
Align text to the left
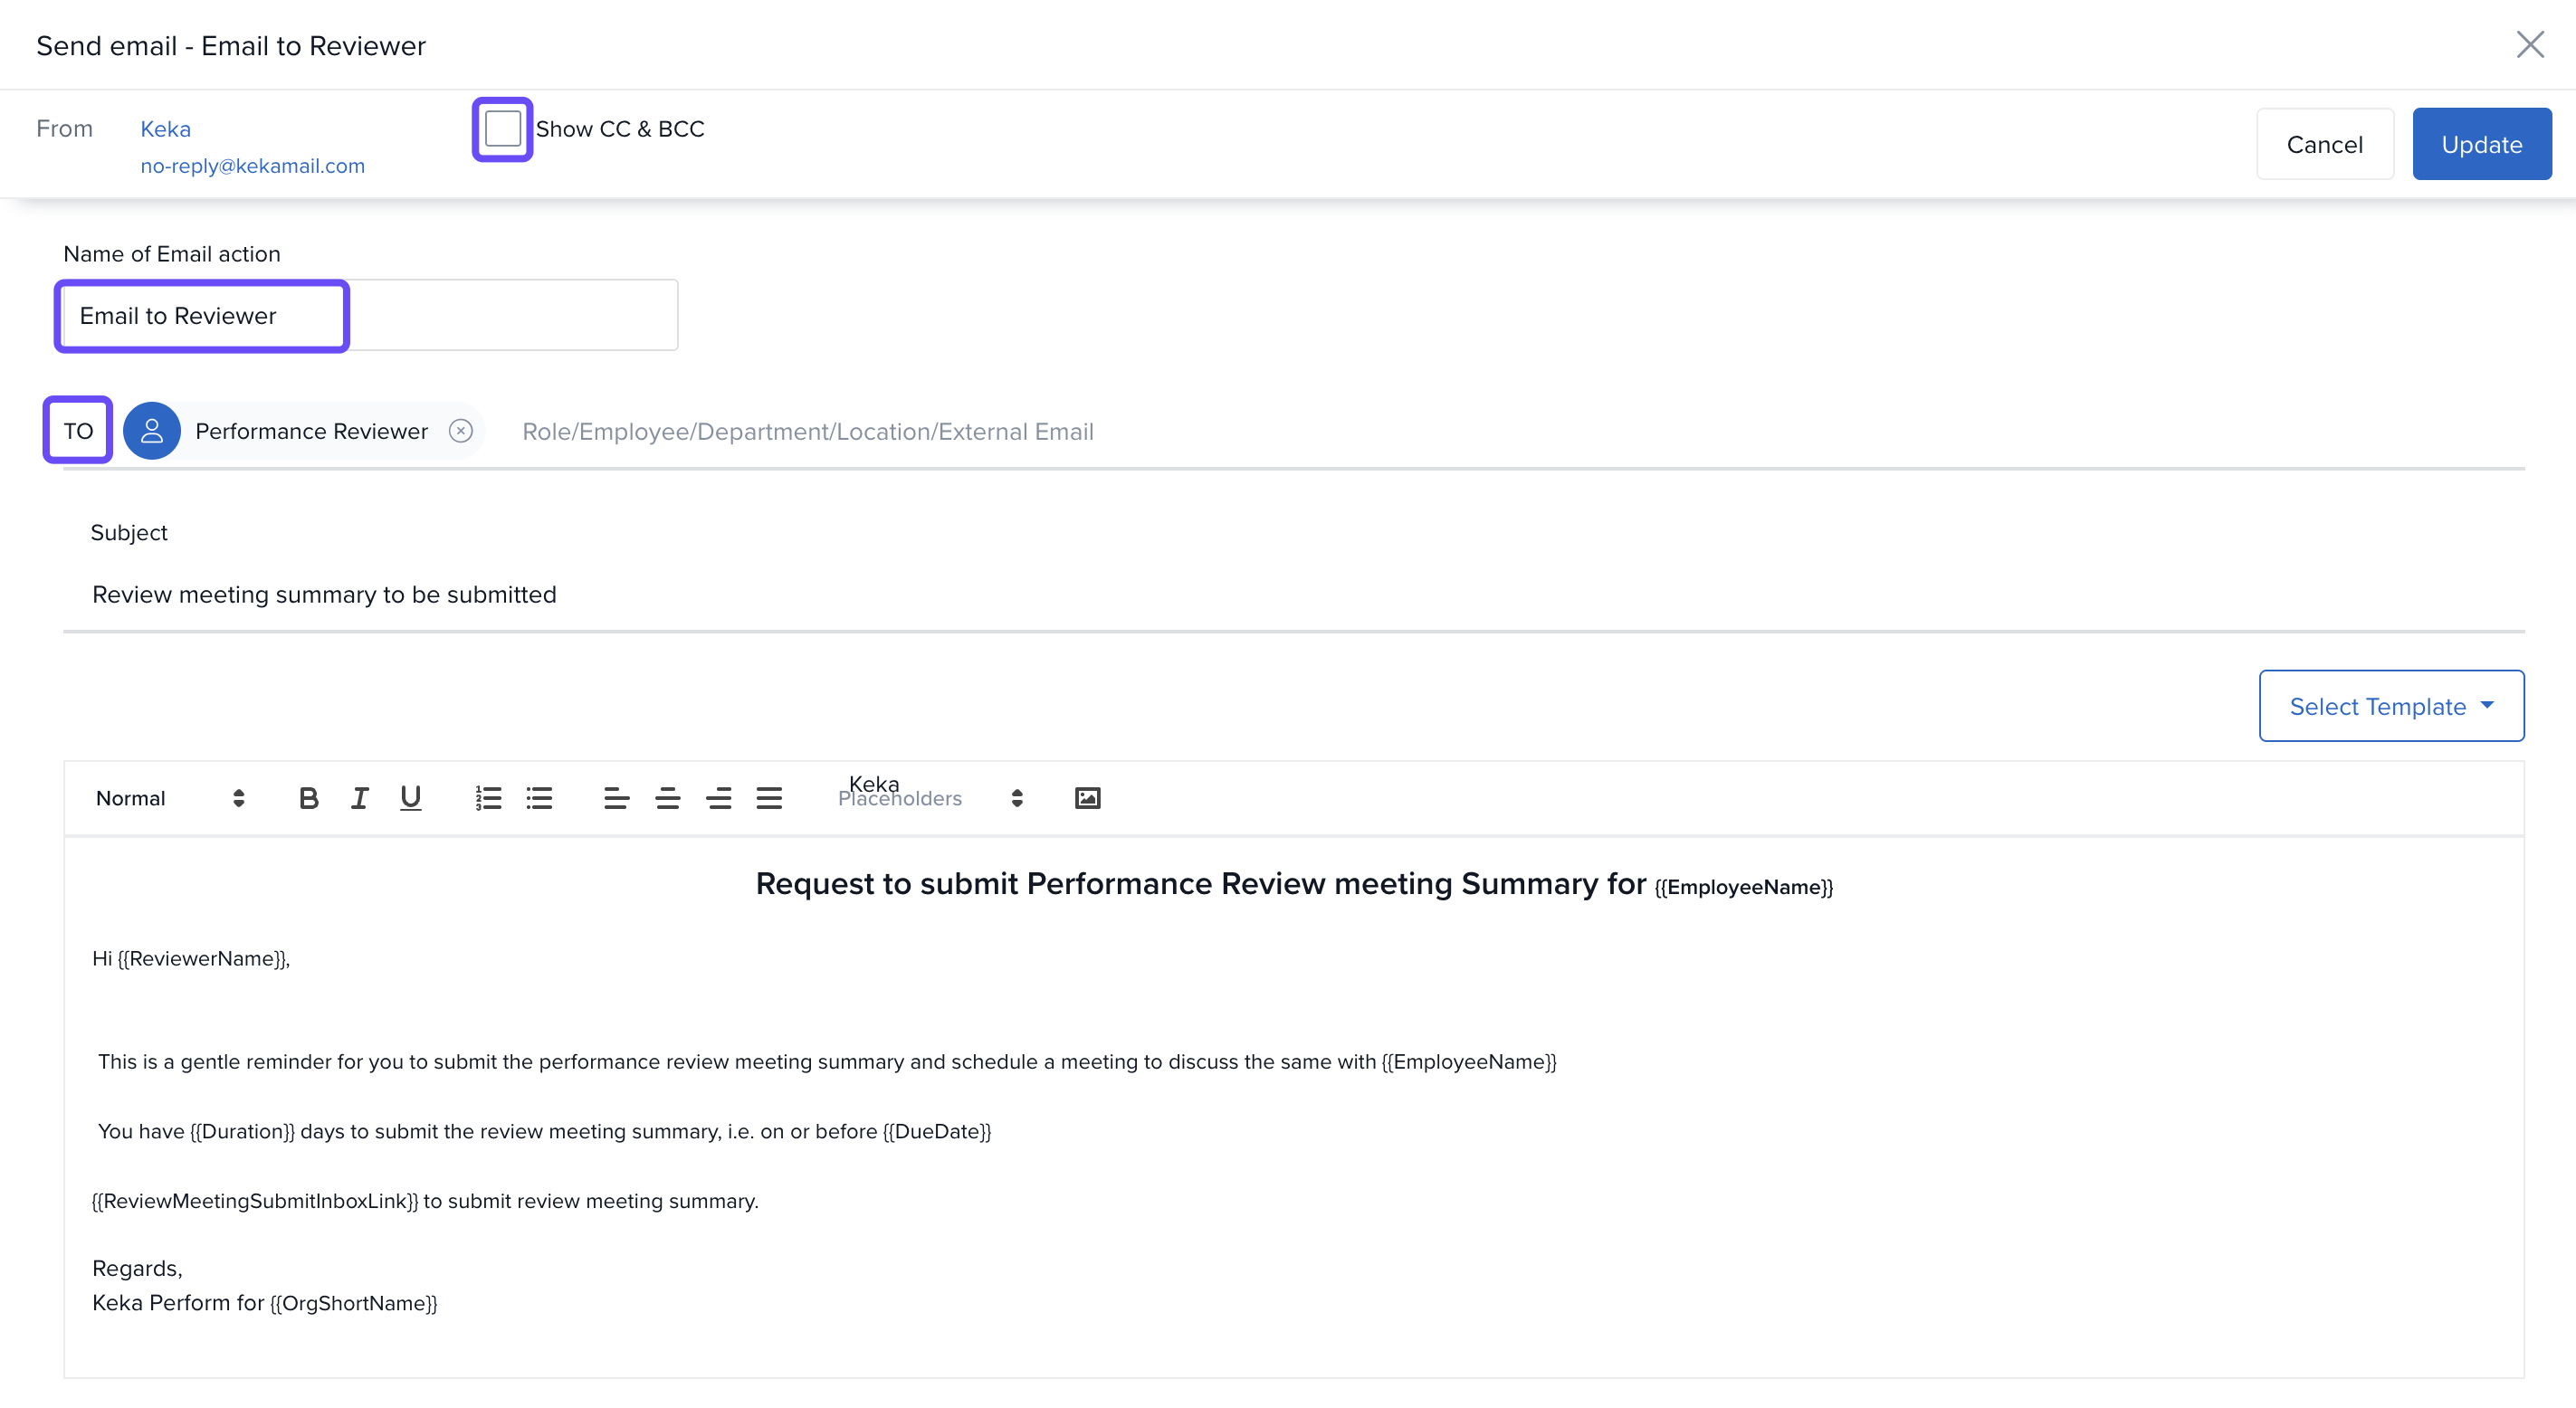[x=616, y=798]
